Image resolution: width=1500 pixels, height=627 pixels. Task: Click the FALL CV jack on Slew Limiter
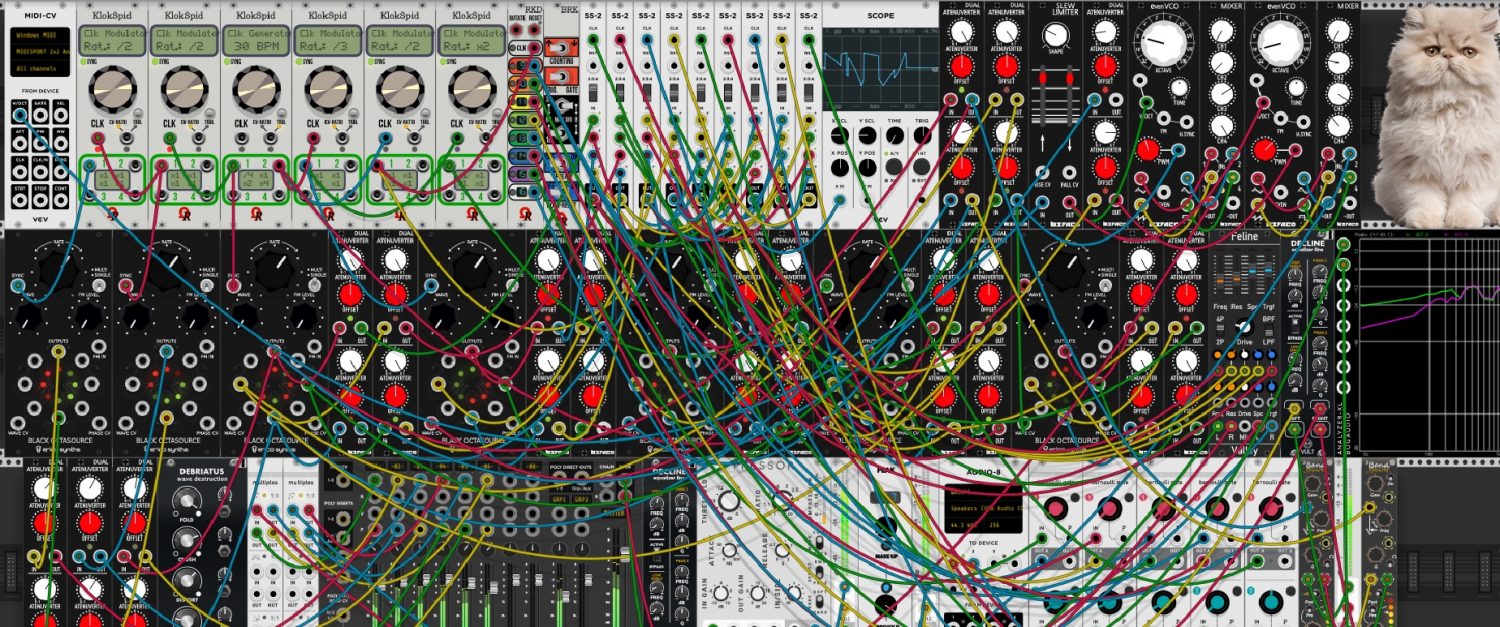coord(1069,172)
